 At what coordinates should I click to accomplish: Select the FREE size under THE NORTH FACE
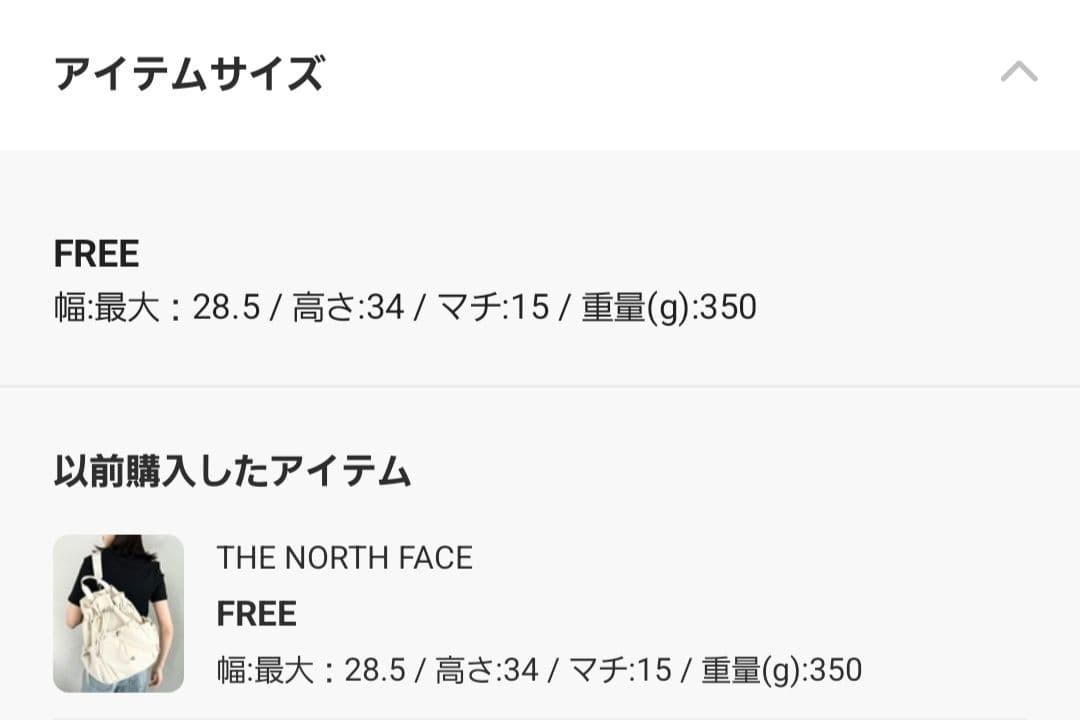point(256,613)
